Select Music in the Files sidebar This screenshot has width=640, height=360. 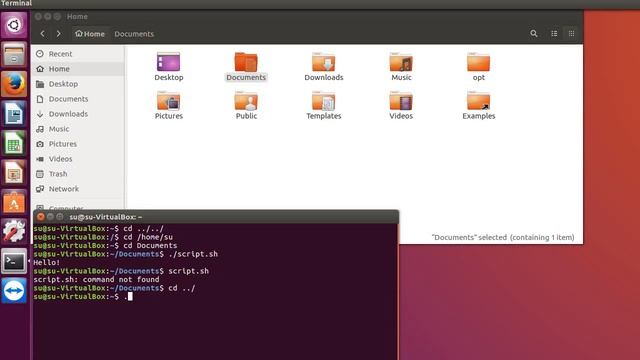point(78,129)
